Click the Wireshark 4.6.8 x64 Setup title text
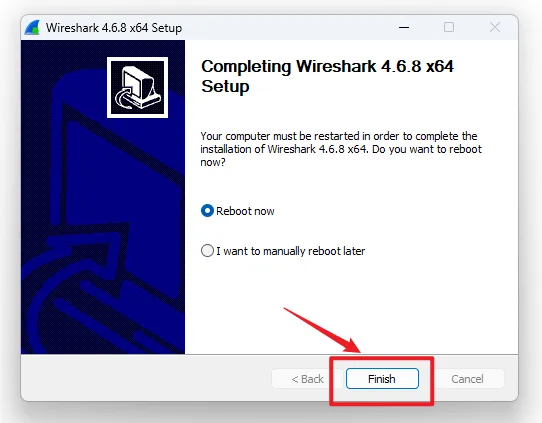This screenshot has width=542, height=423. [114, 28]
